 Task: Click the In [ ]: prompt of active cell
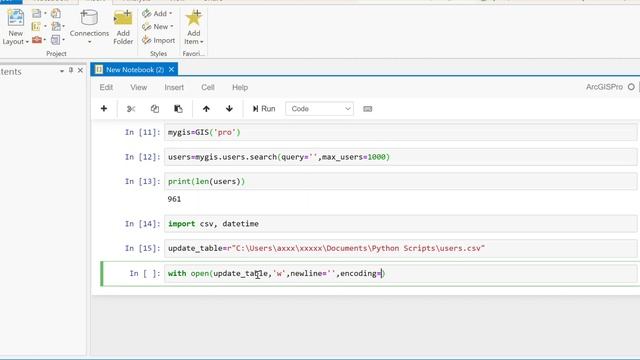[x=145, y=273]
